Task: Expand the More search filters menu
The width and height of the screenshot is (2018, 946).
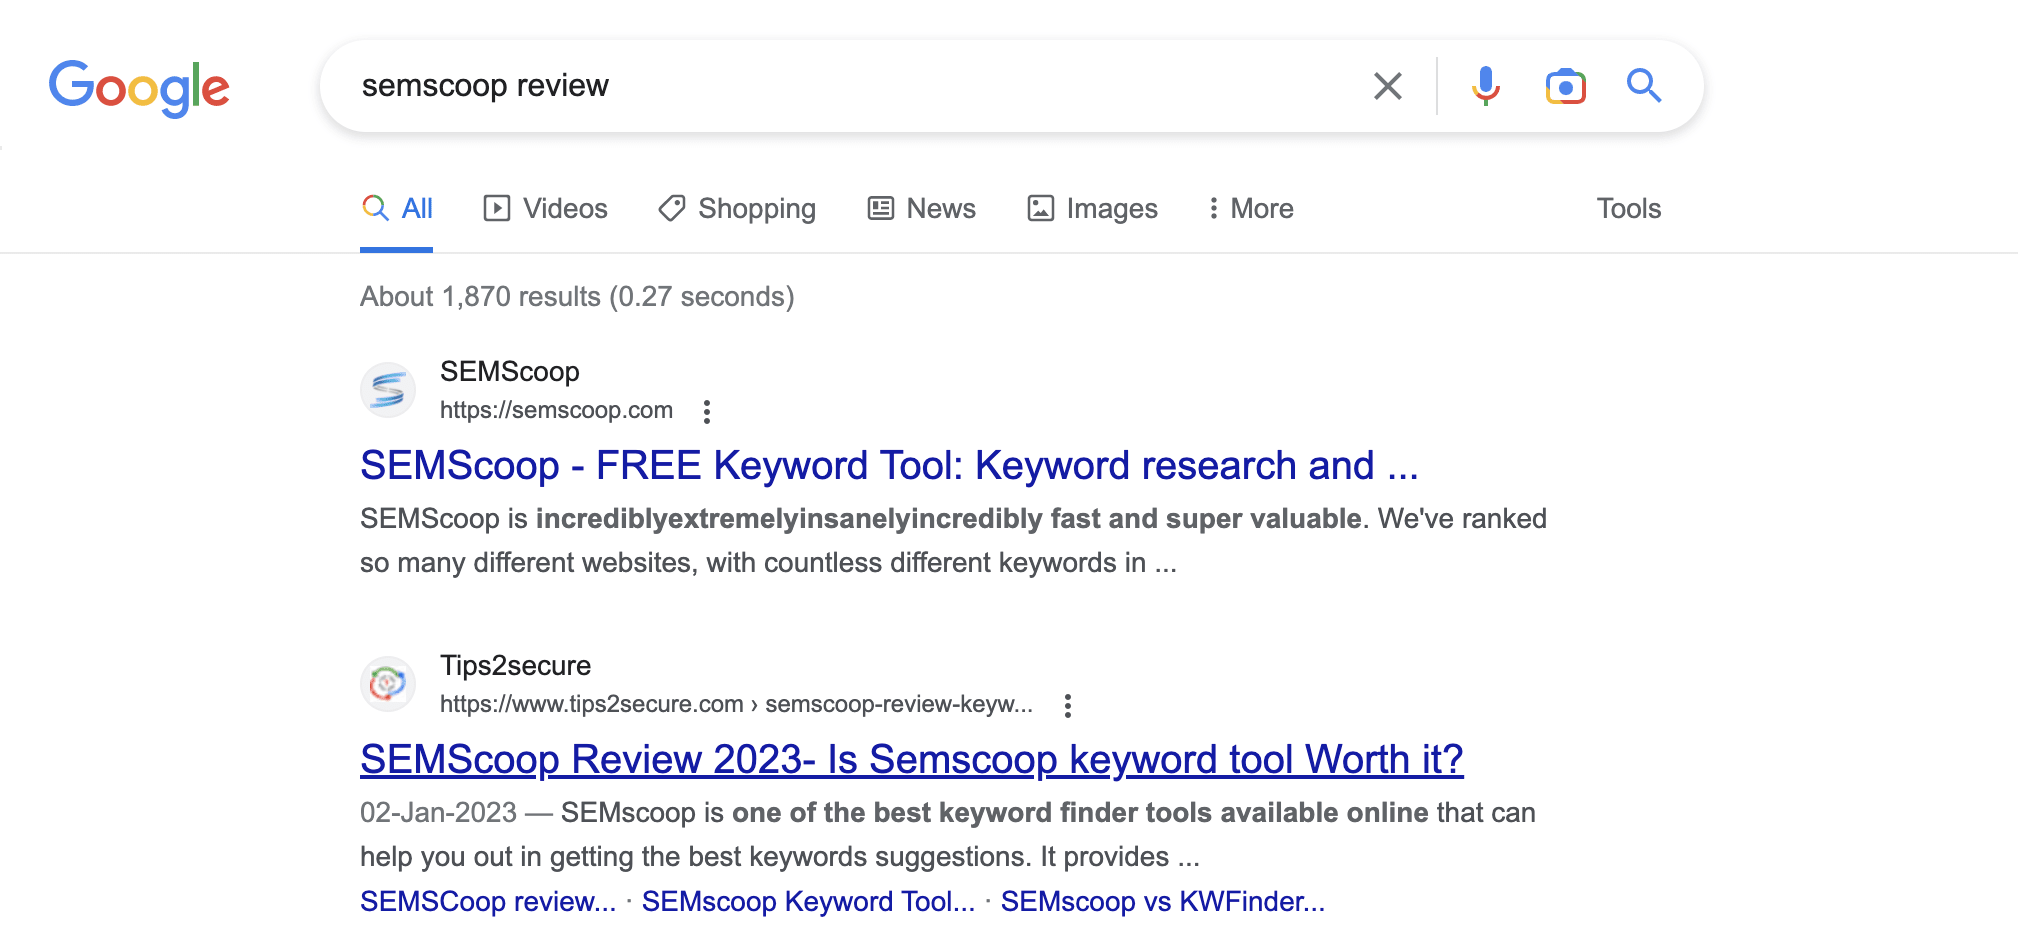Action: [1250, 208]
